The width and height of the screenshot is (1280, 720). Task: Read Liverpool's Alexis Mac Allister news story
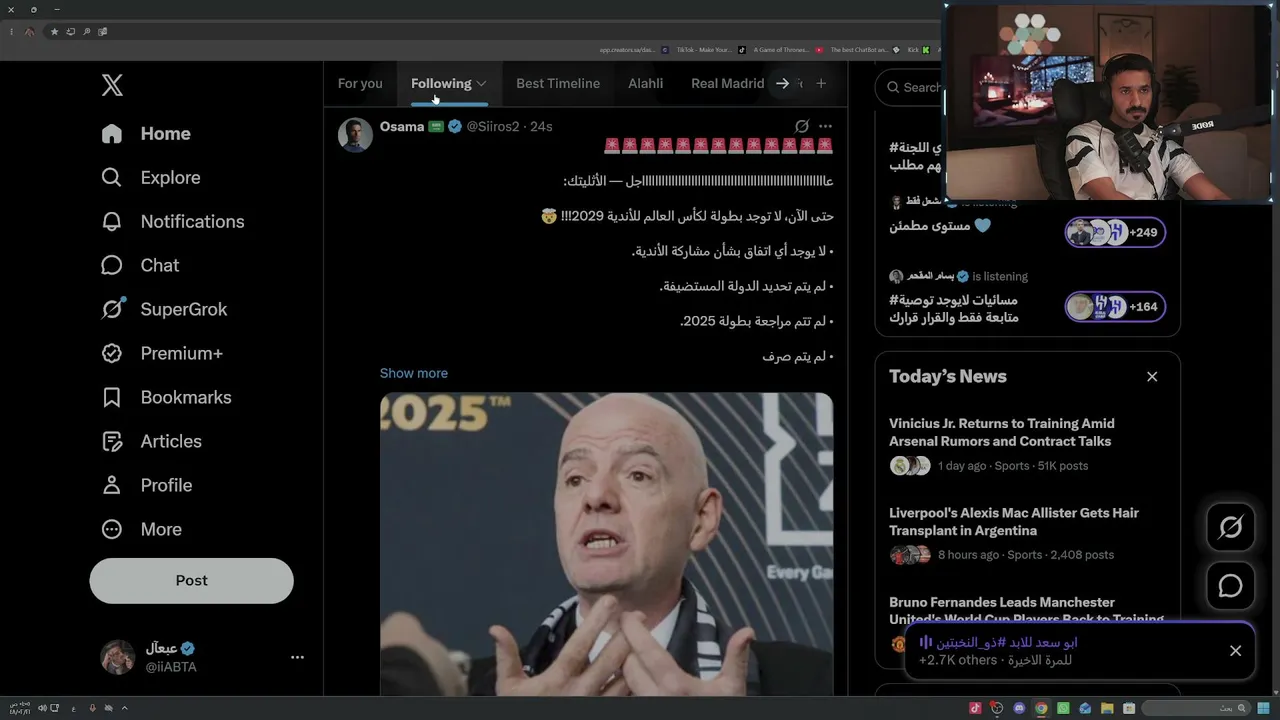click(1027, 533)
